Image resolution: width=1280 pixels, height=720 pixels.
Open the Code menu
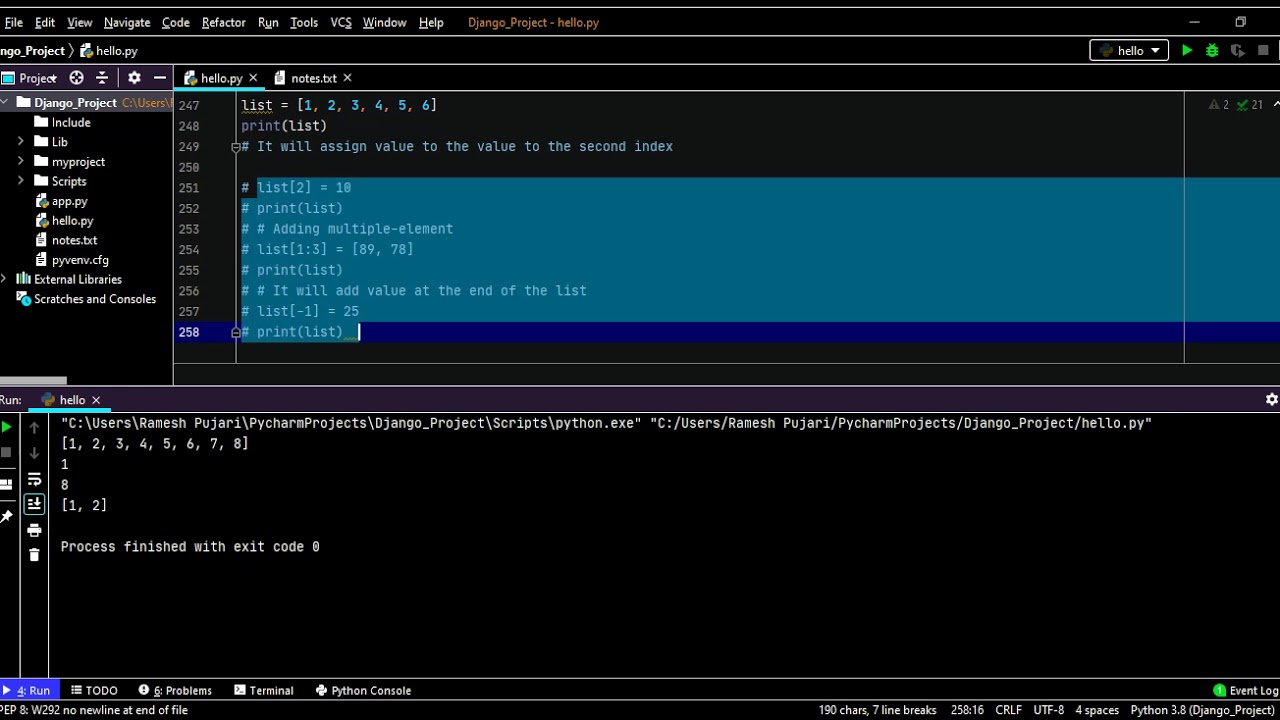[x=175, y=22]
